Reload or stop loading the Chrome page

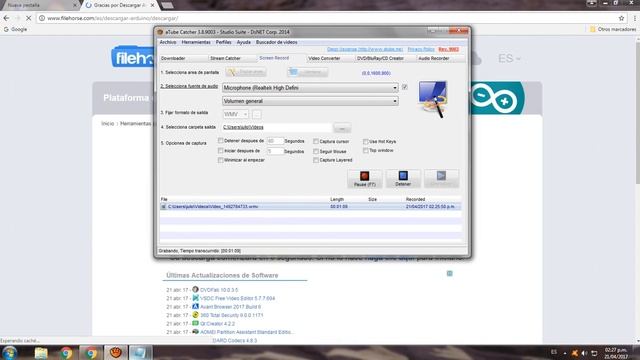[x=29, y=18]
